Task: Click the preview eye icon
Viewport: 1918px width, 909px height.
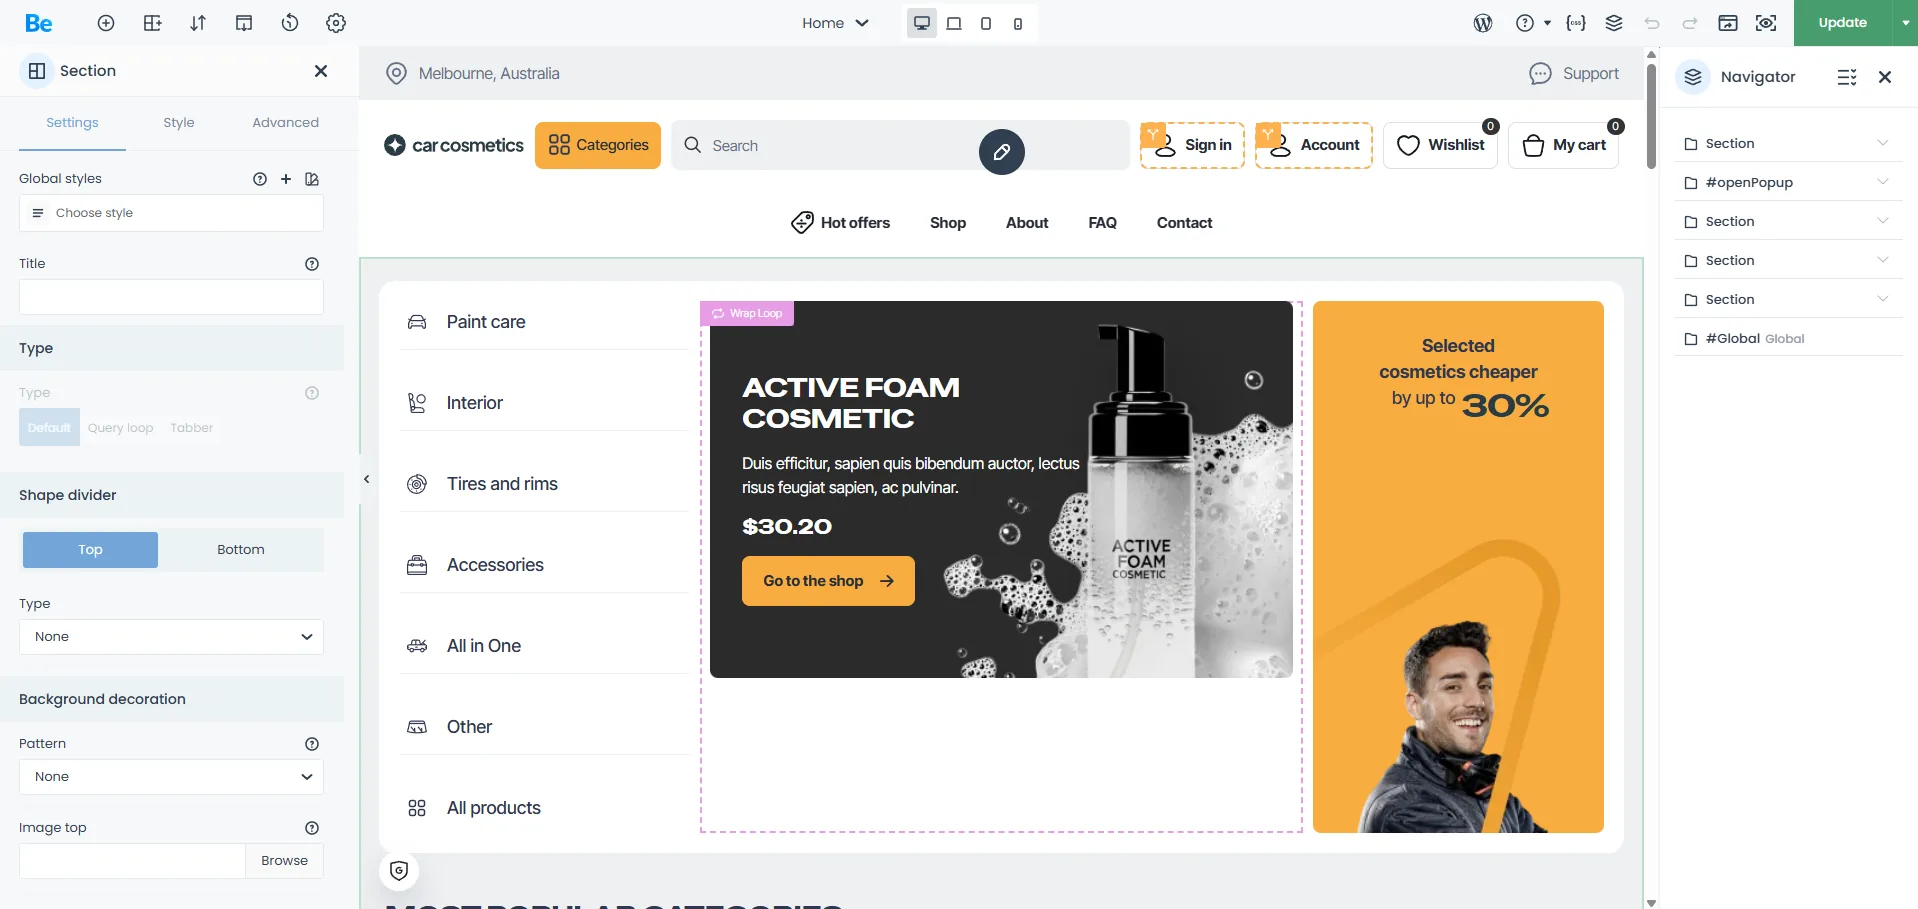Action: 1766,23
